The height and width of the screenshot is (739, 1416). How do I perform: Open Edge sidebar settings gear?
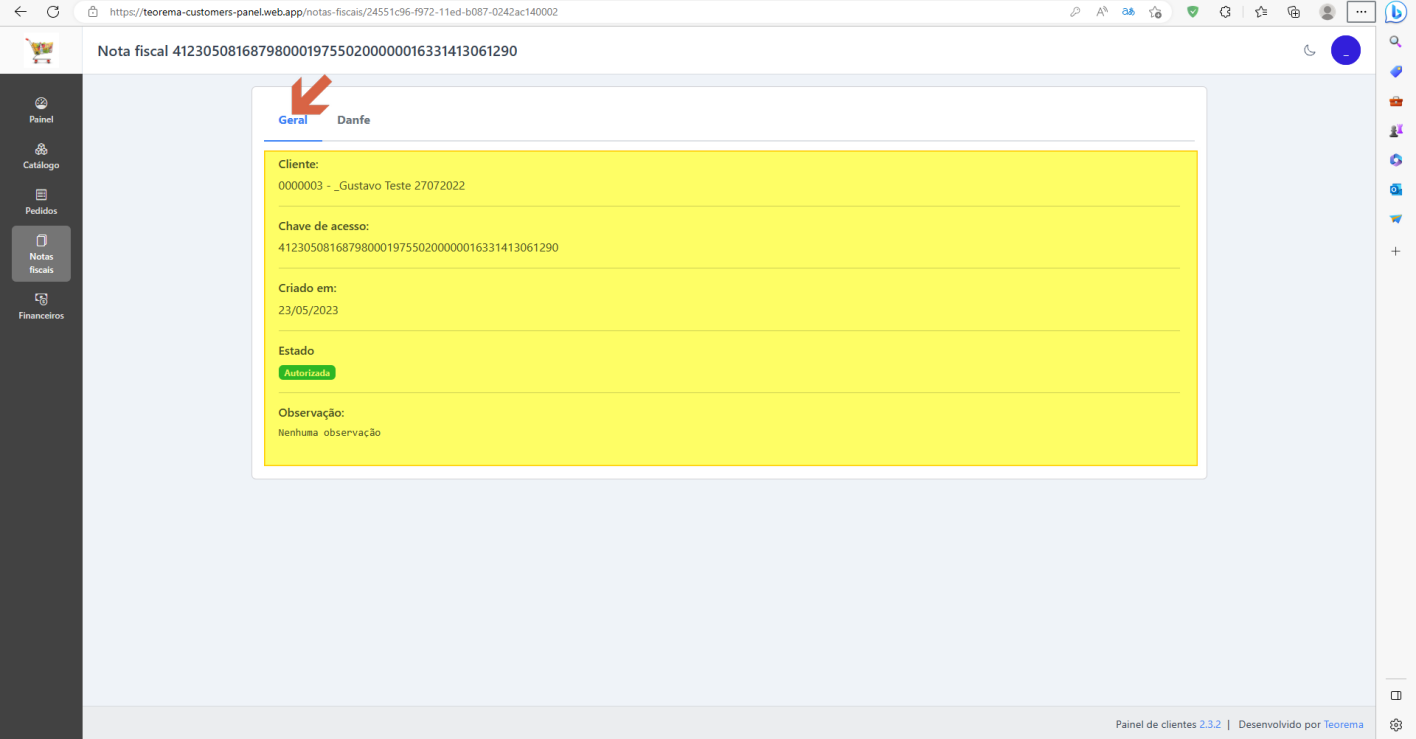pos(1396,724)
